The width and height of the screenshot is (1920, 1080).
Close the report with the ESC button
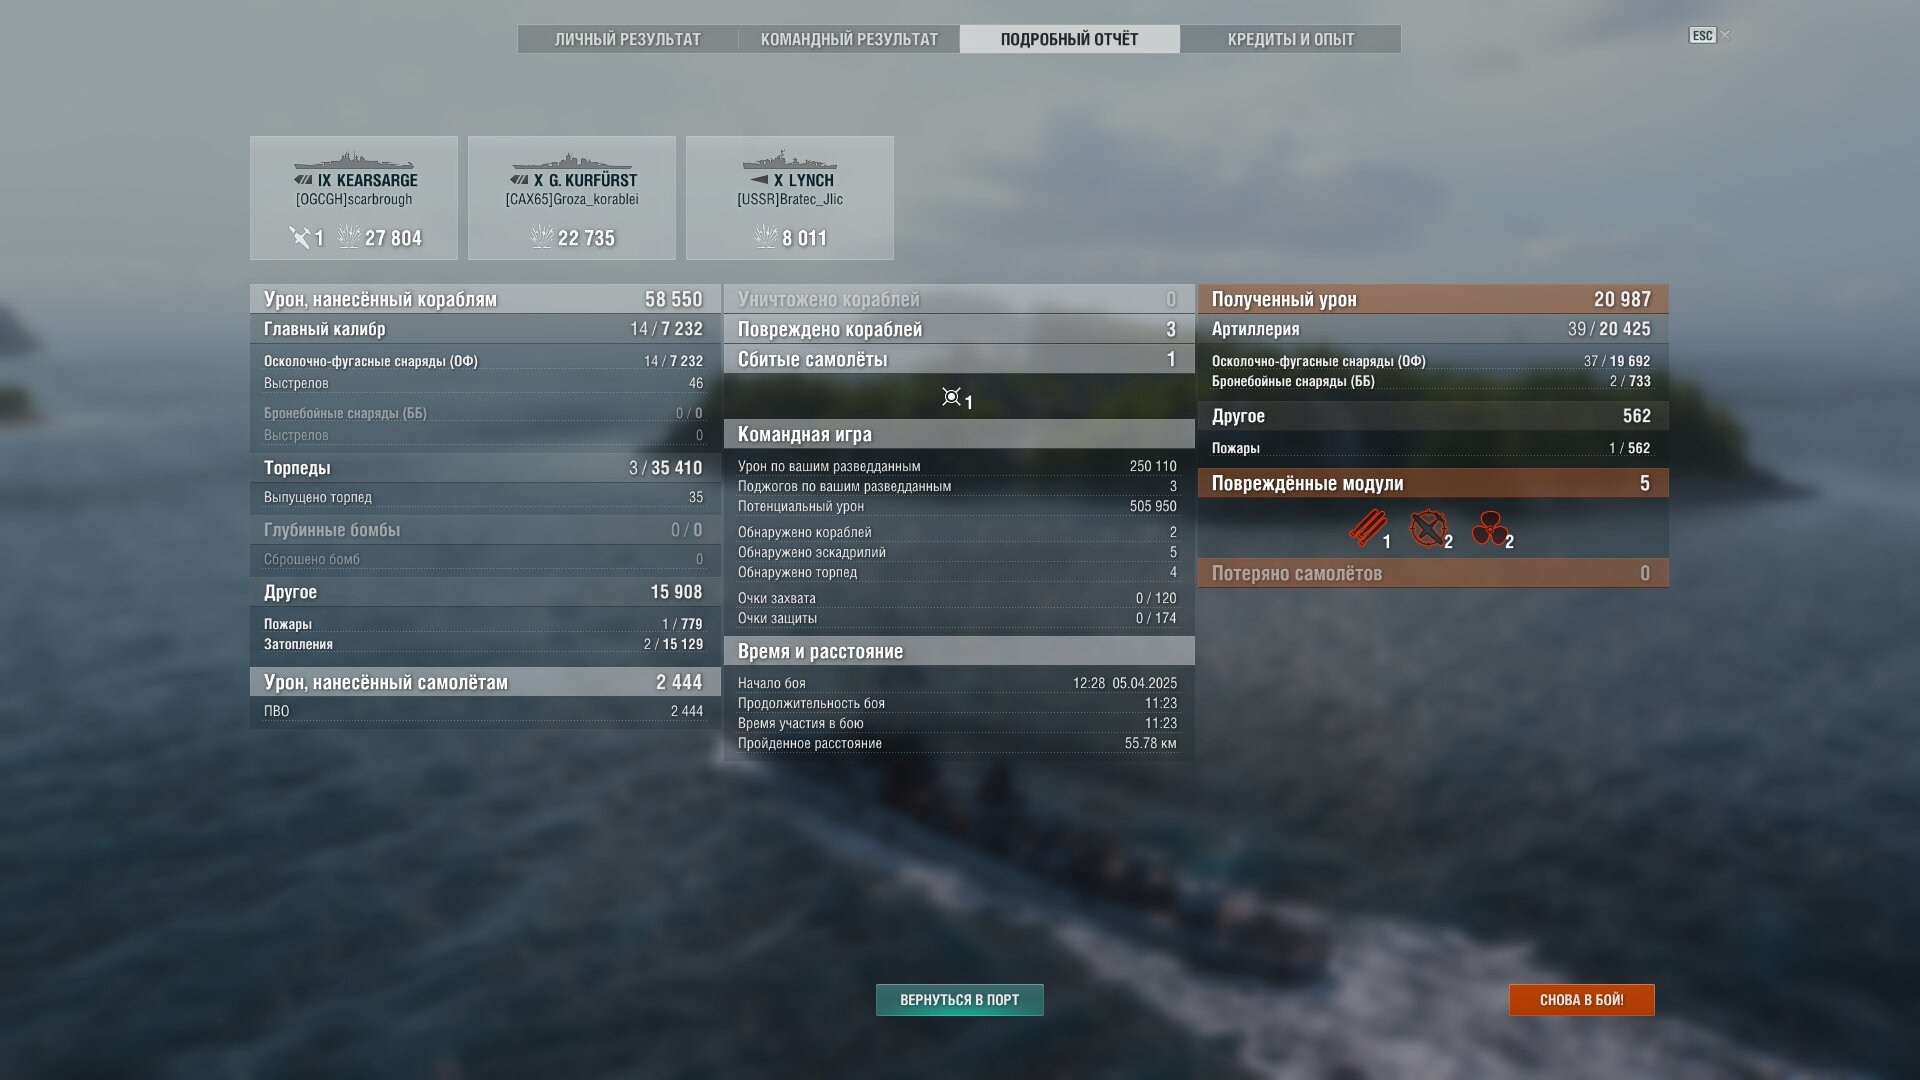point(1702,35)
